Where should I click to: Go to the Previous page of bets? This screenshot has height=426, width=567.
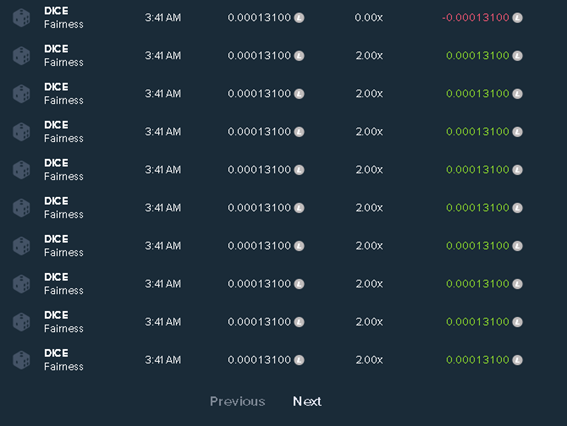point(238,401)
